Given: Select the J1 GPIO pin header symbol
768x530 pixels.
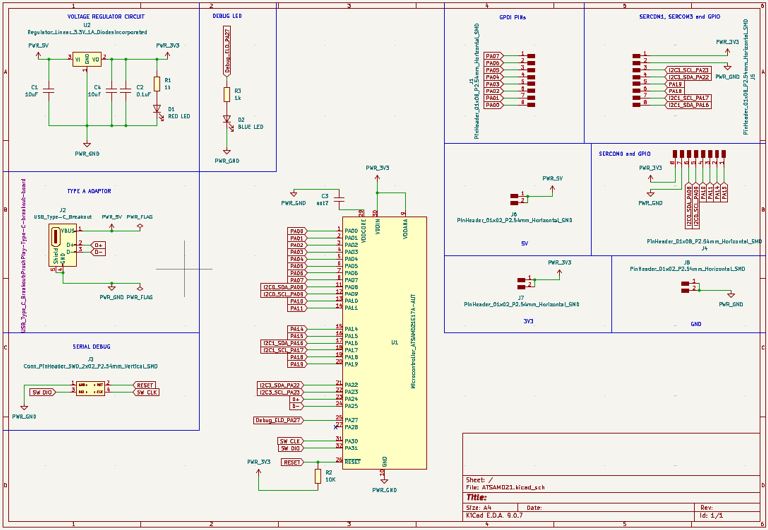Looking at the screenshot, I should point(531,80).
